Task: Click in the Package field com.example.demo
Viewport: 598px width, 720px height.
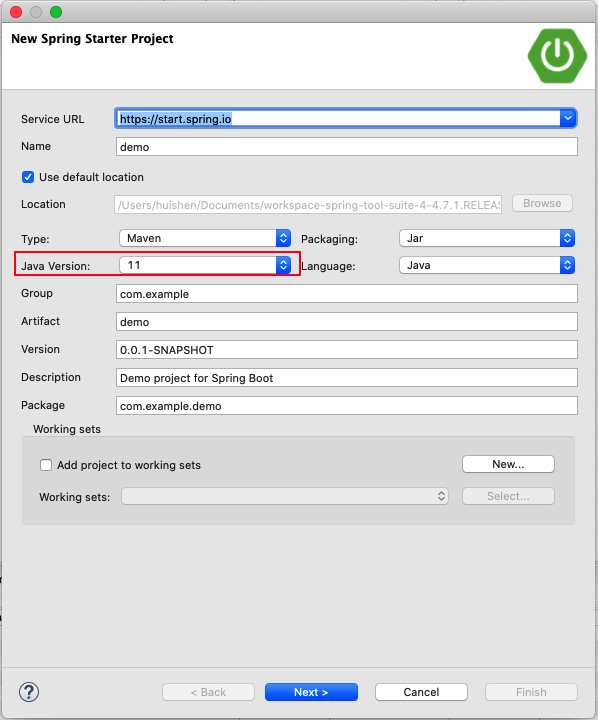Action: coord(347,406)
